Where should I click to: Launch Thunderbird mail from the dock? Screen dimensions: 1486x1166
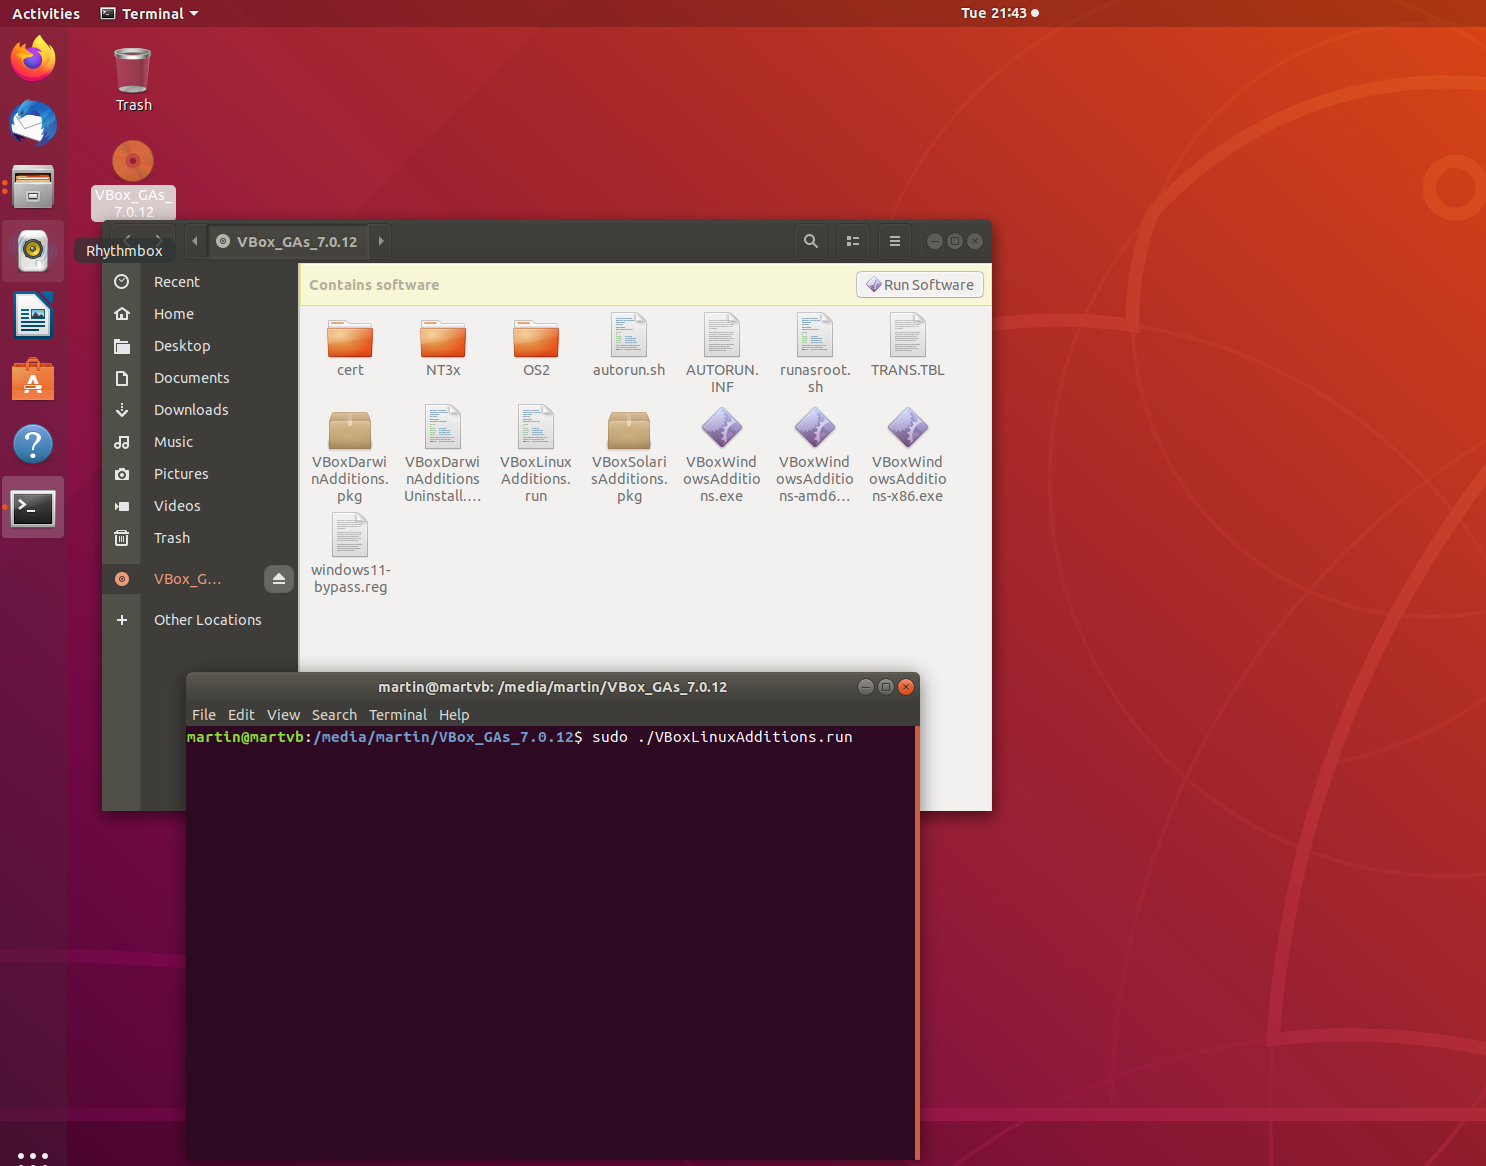(33, 123)
